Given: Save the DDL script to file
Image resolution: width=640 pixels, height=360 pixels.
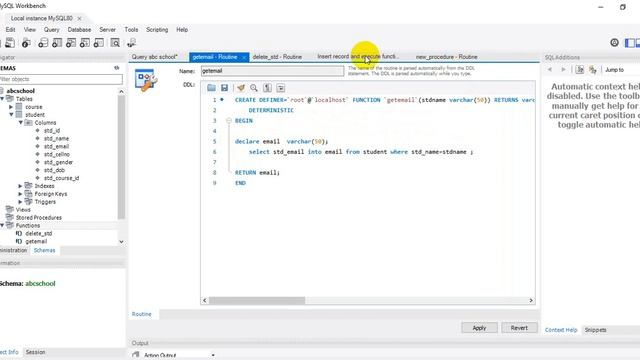Looking at the screenshot, I should 224,88.
